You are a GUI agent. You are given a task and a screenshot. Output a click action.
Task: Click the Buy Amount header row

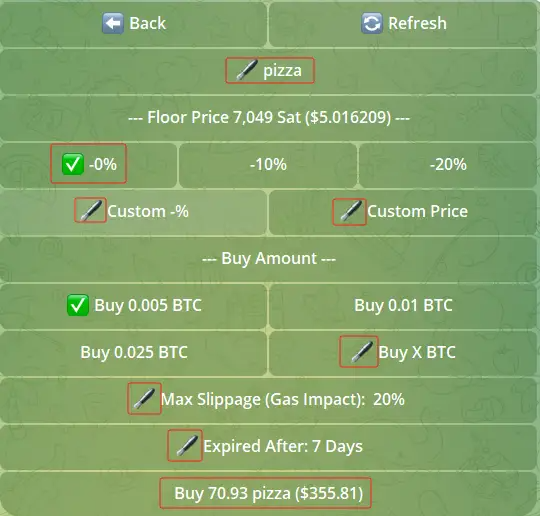coord(269,259)
